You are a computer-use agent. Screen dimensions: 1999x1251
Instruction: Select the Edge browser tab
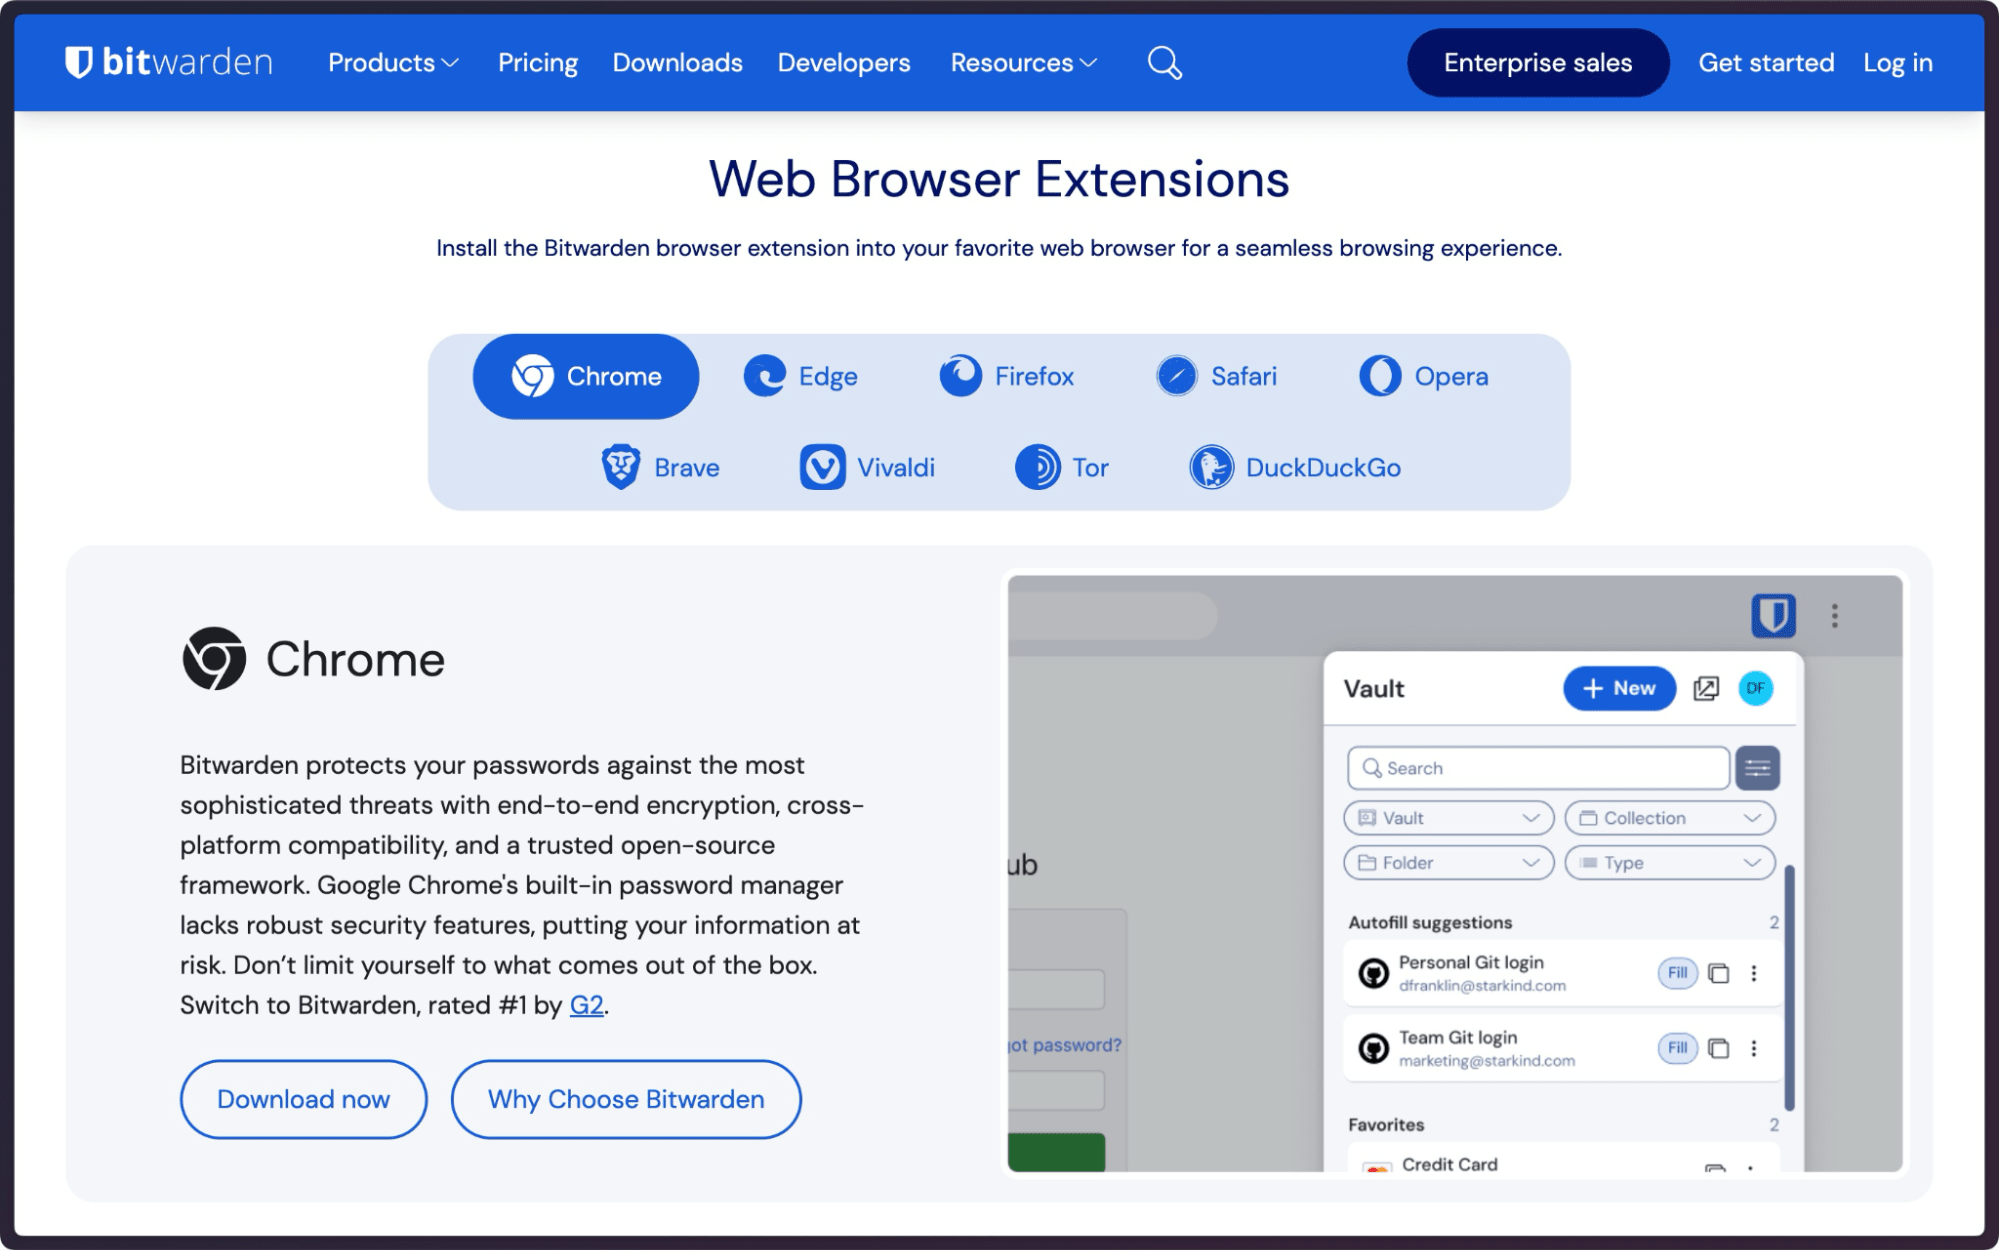[x=801, y=376]
